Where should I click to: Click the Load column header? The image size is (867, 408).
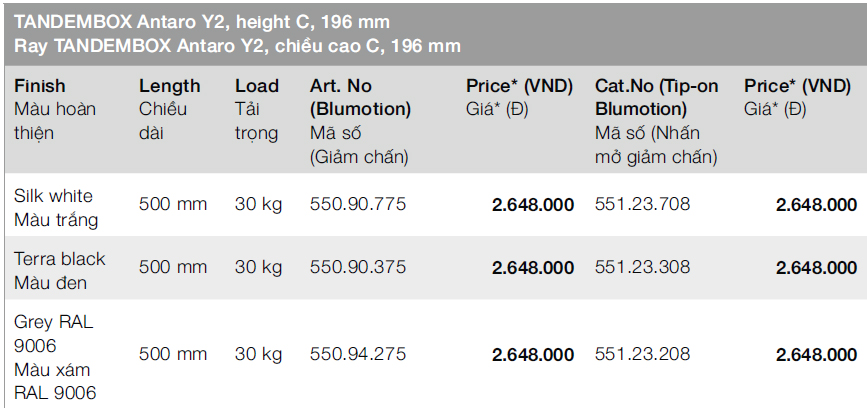257,86
